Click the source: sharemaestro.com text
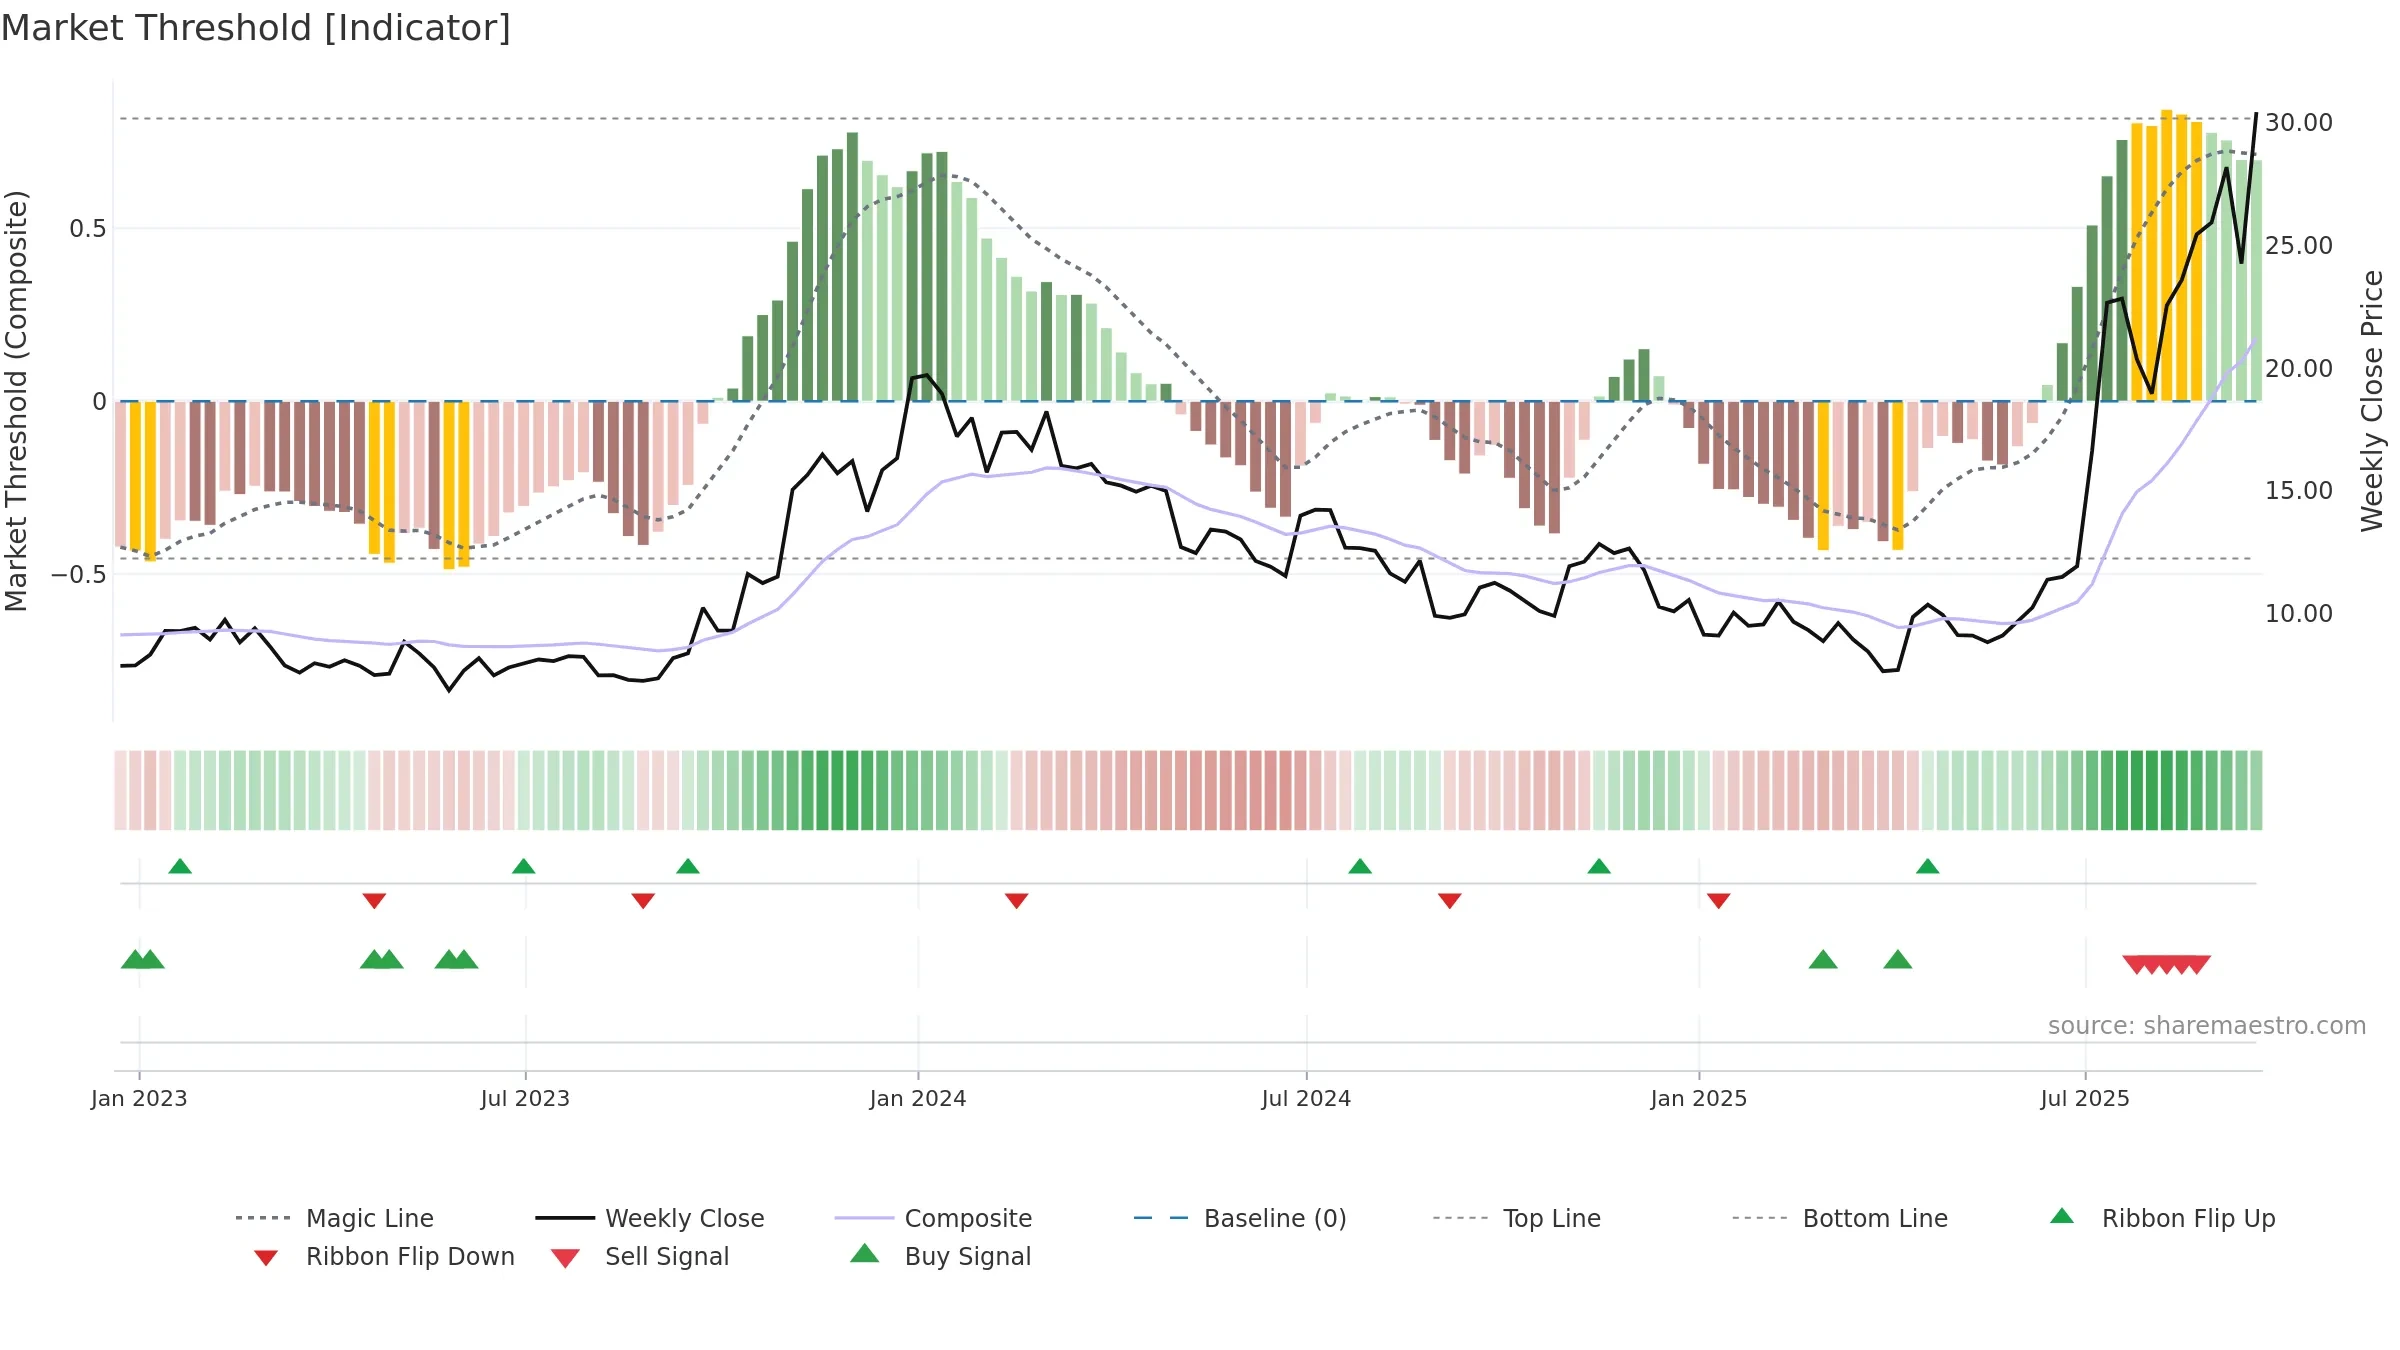This screenshot has width=2400, height=1350. 2207,1026
